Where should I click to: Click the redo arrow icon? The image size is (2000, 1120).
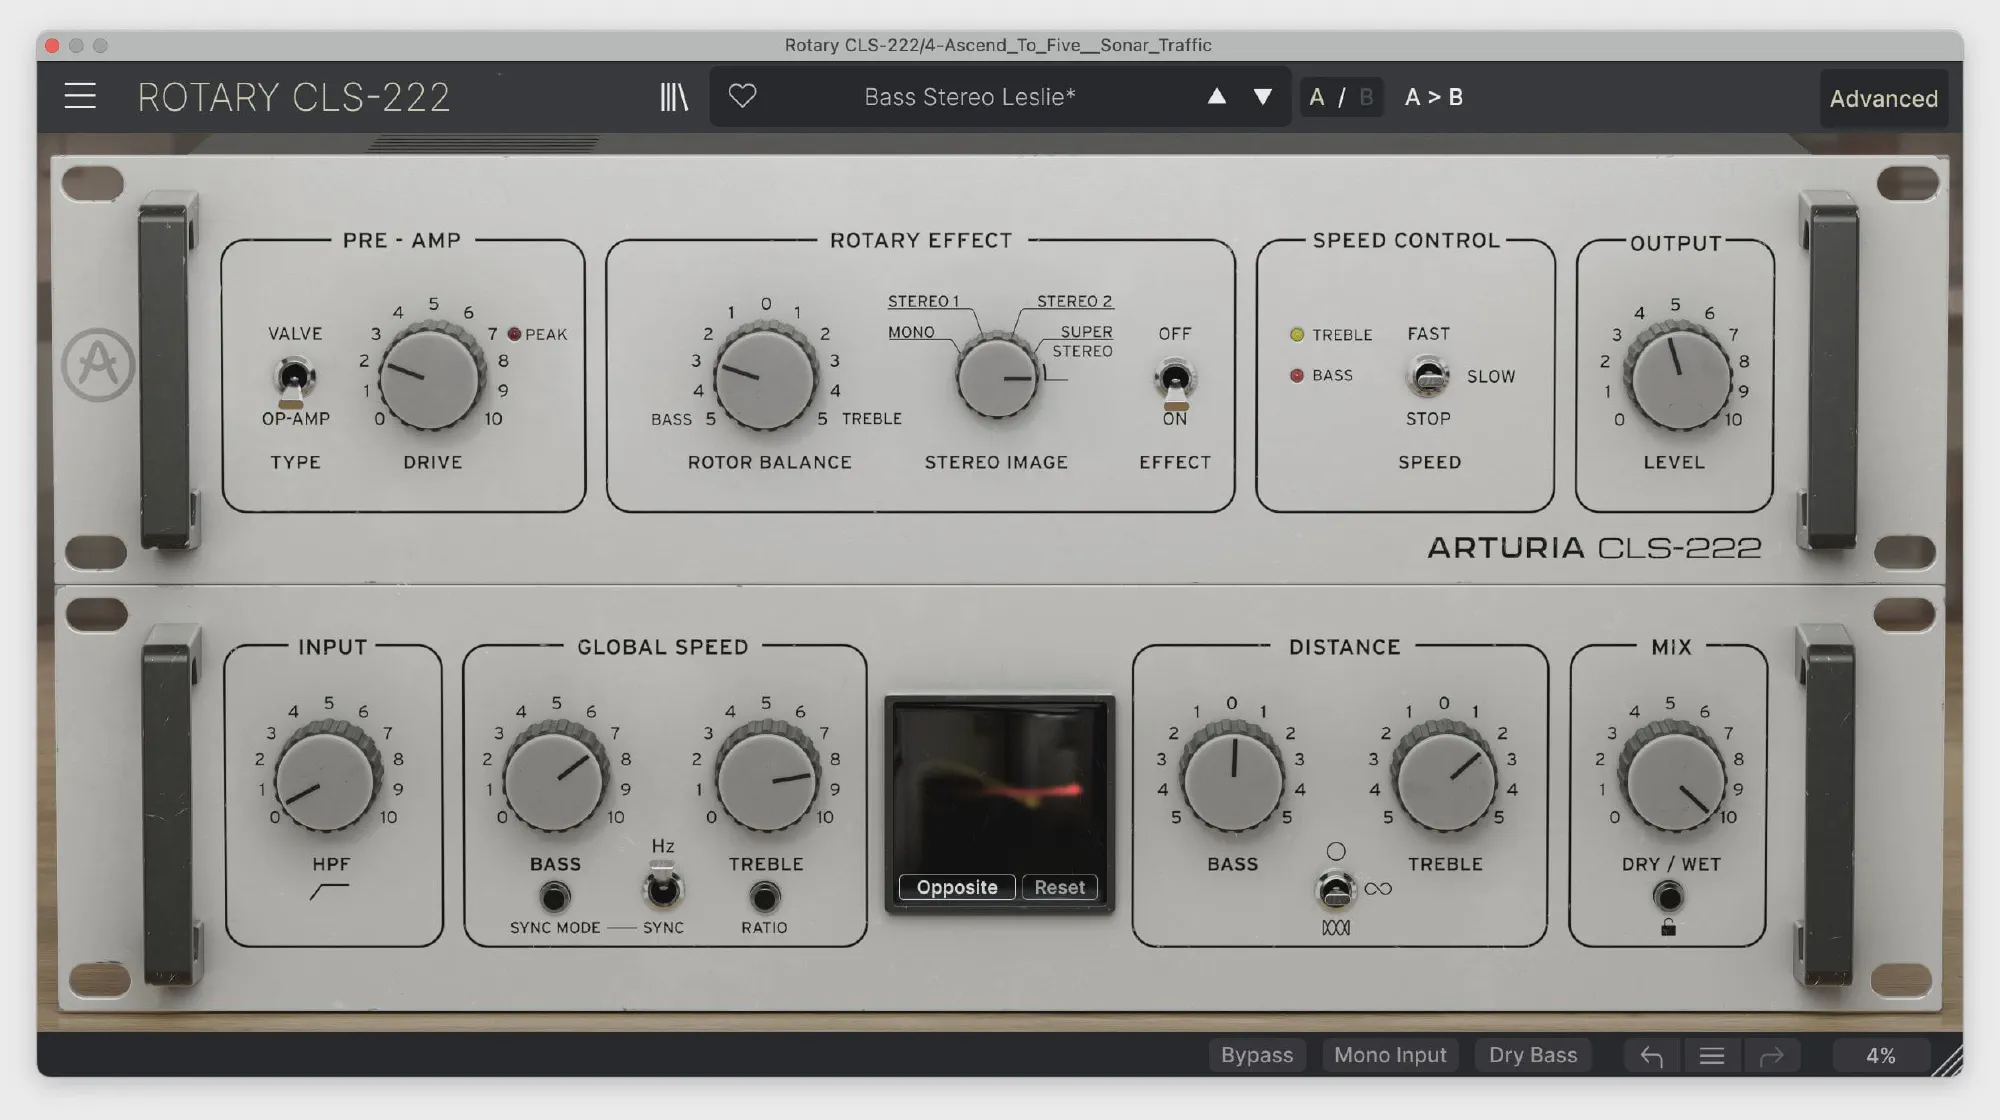point(1771,1056)
